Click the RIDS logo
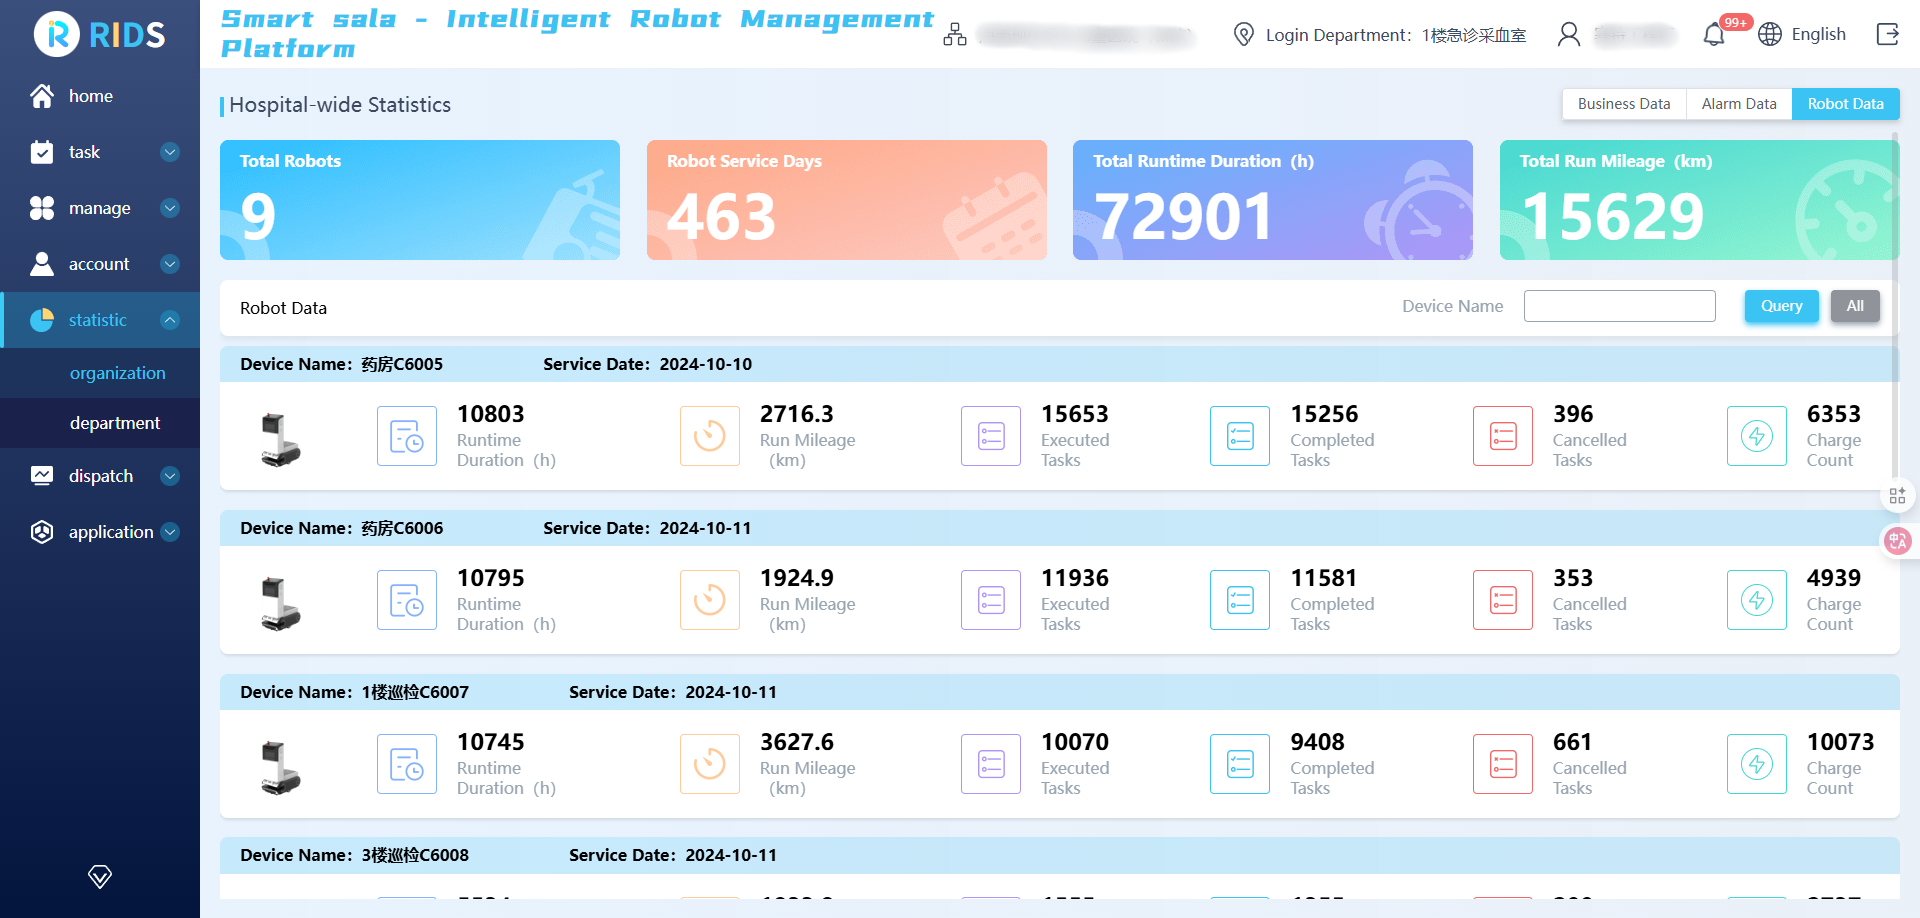Image resolution: width=1920 pixels, height=918 pixels. point(99,35)
